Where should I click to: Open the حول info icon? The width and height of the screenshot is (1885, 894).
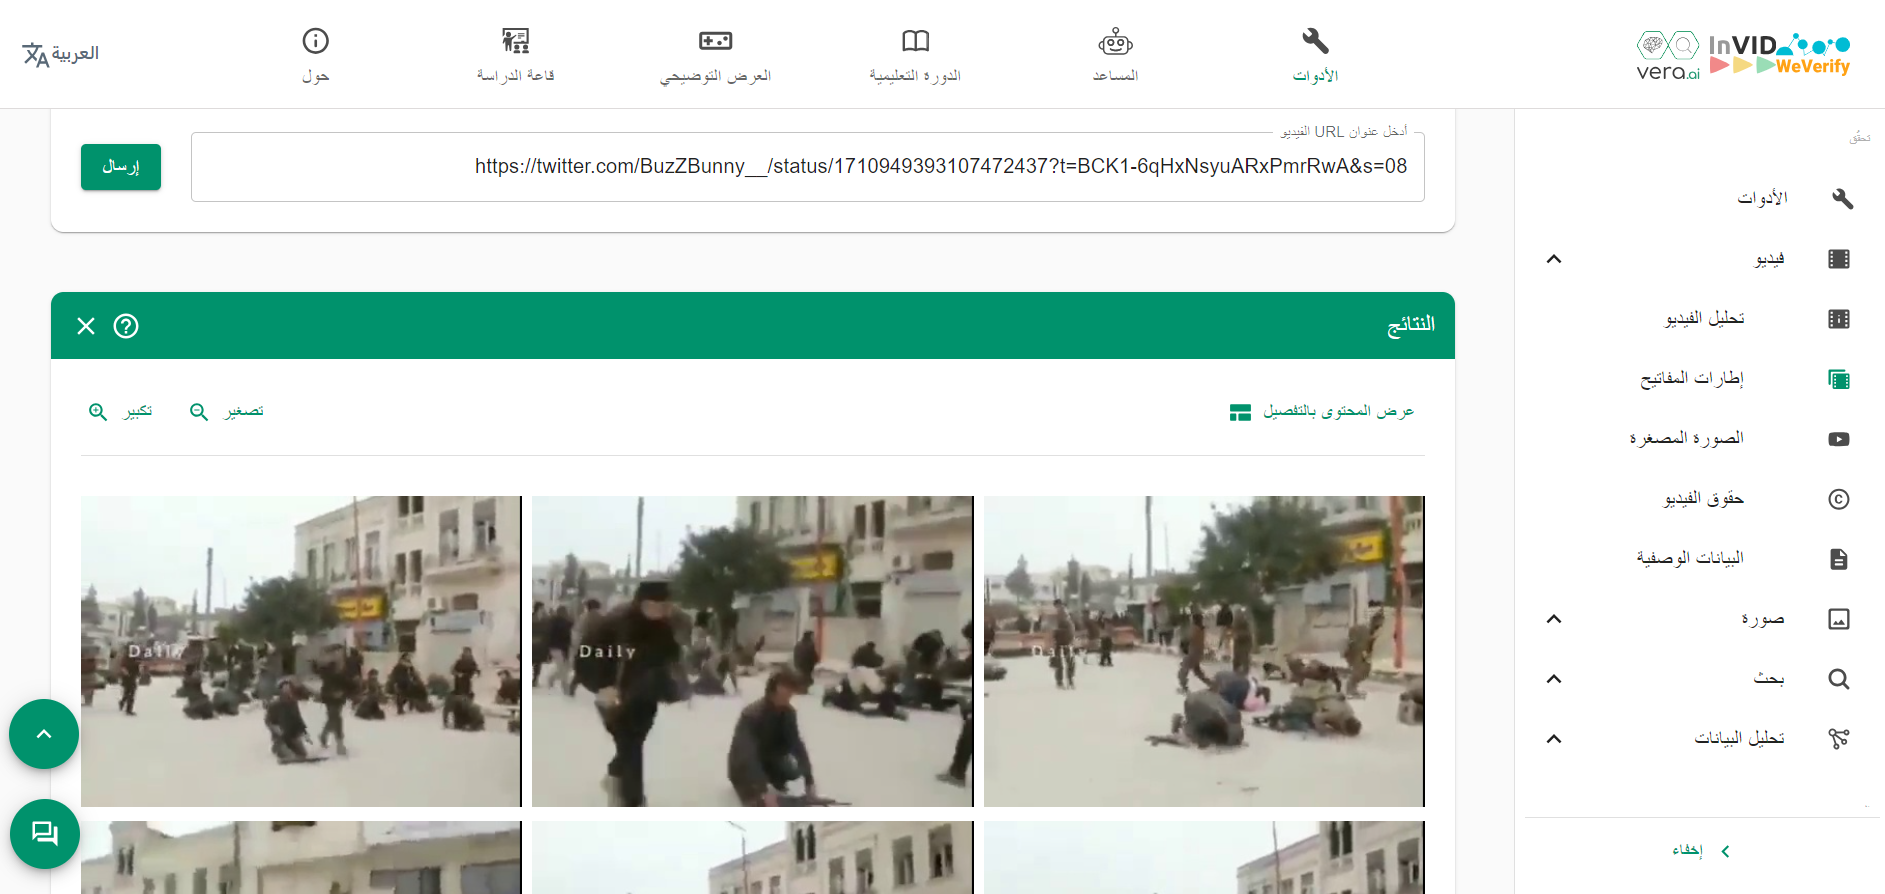[315, 41]
